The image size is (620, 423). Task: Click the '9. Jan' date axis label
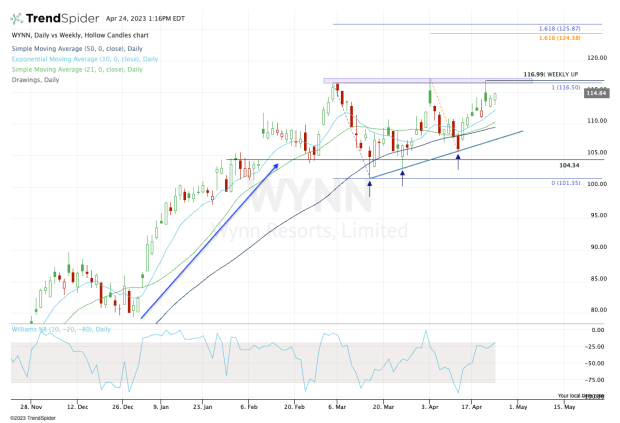coord(161,407)
